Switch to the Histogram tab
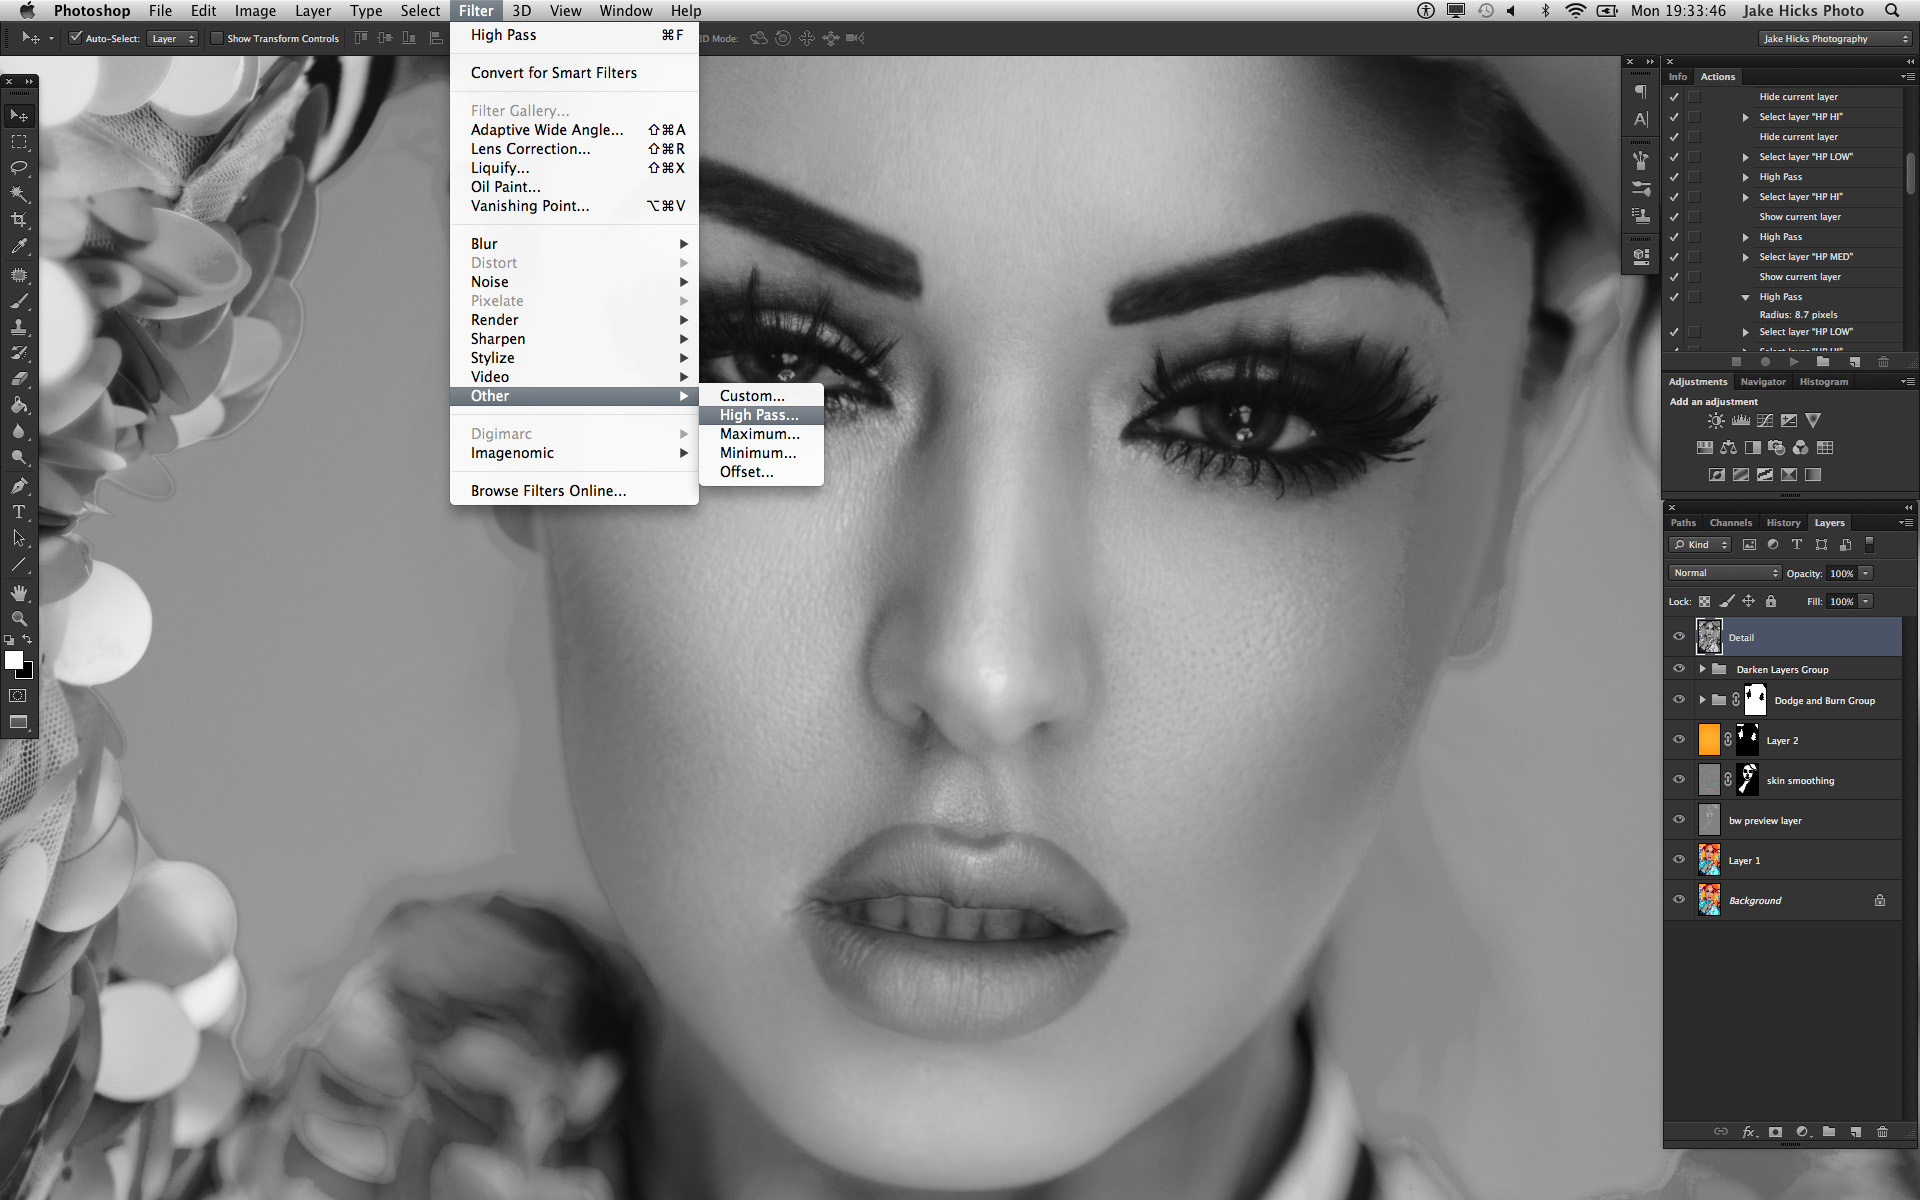1920x1200 pixels. [x=1824, y=382]
